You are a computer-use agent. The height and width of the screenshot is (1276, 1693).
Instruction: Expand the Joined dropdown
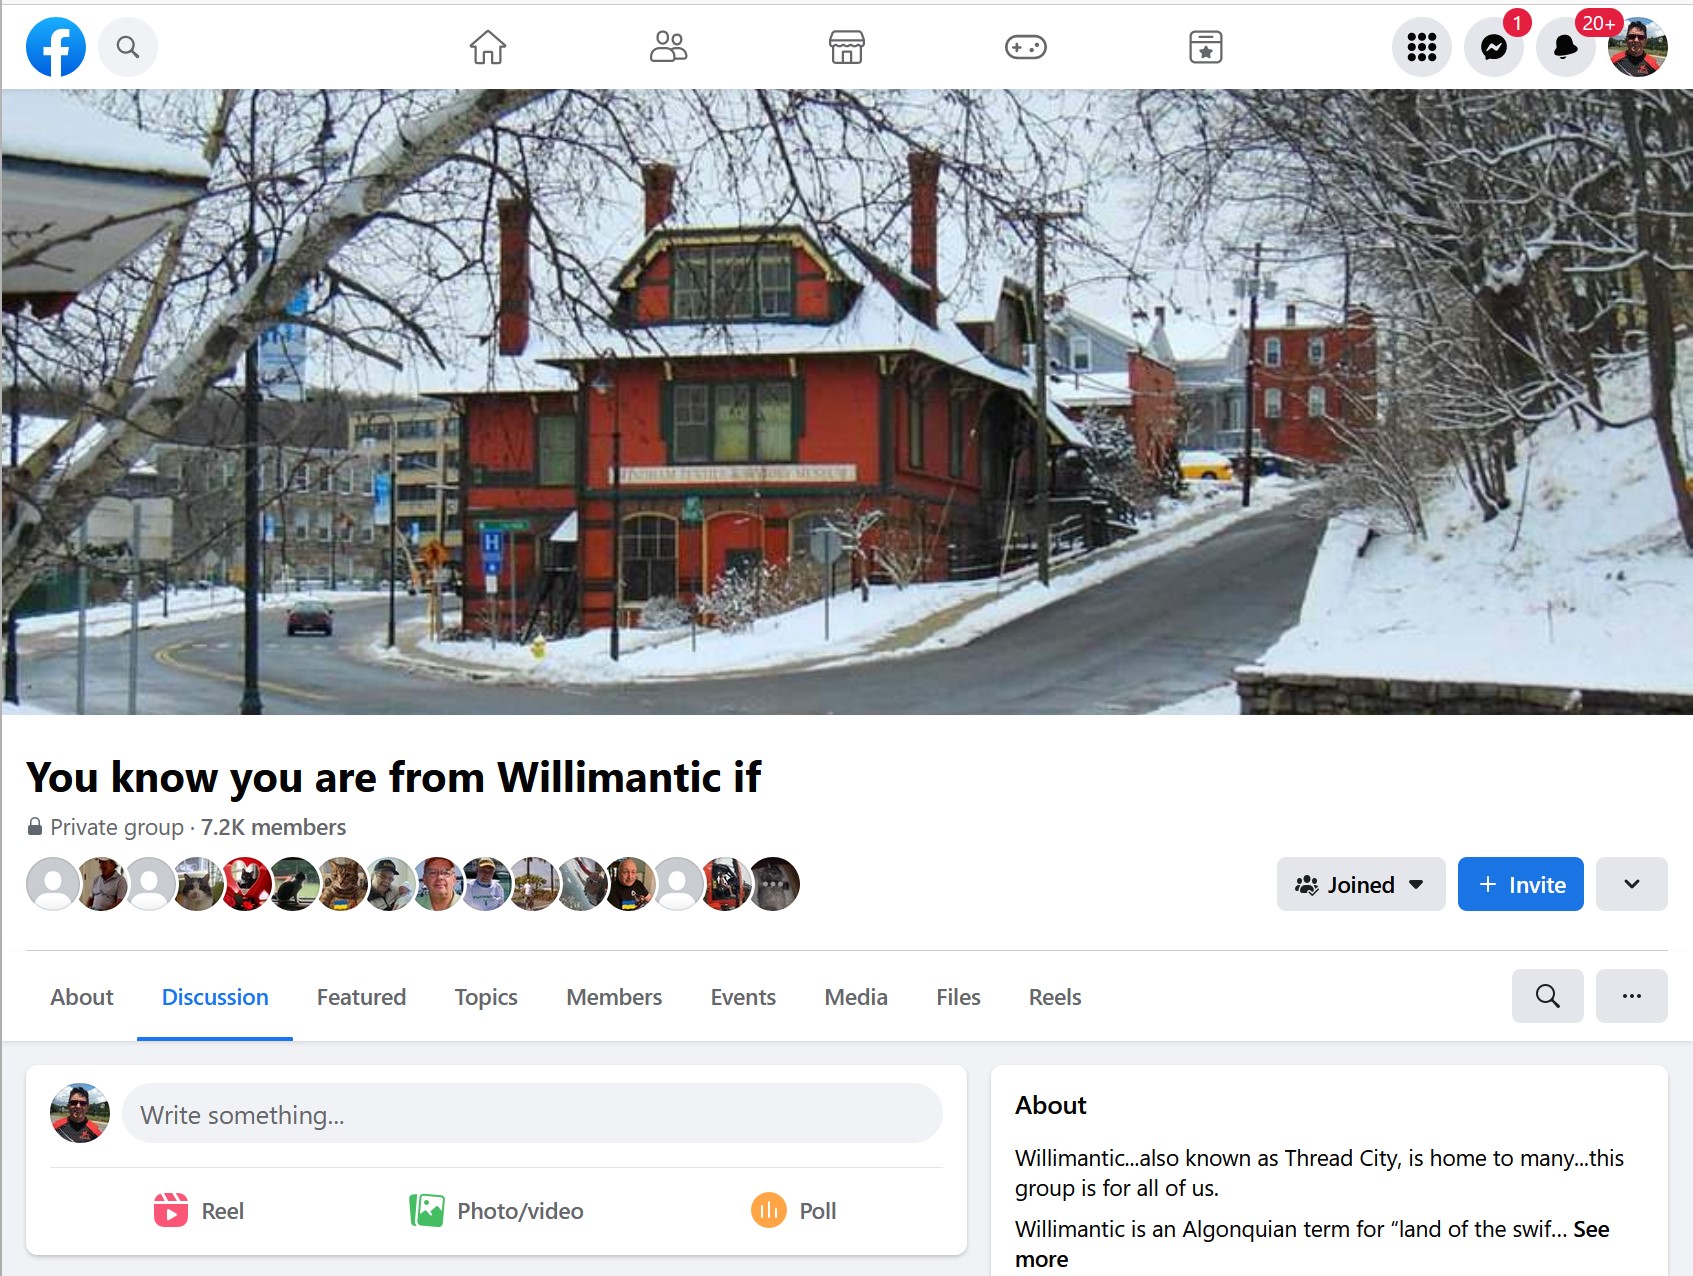click(x=1360, y=884)
